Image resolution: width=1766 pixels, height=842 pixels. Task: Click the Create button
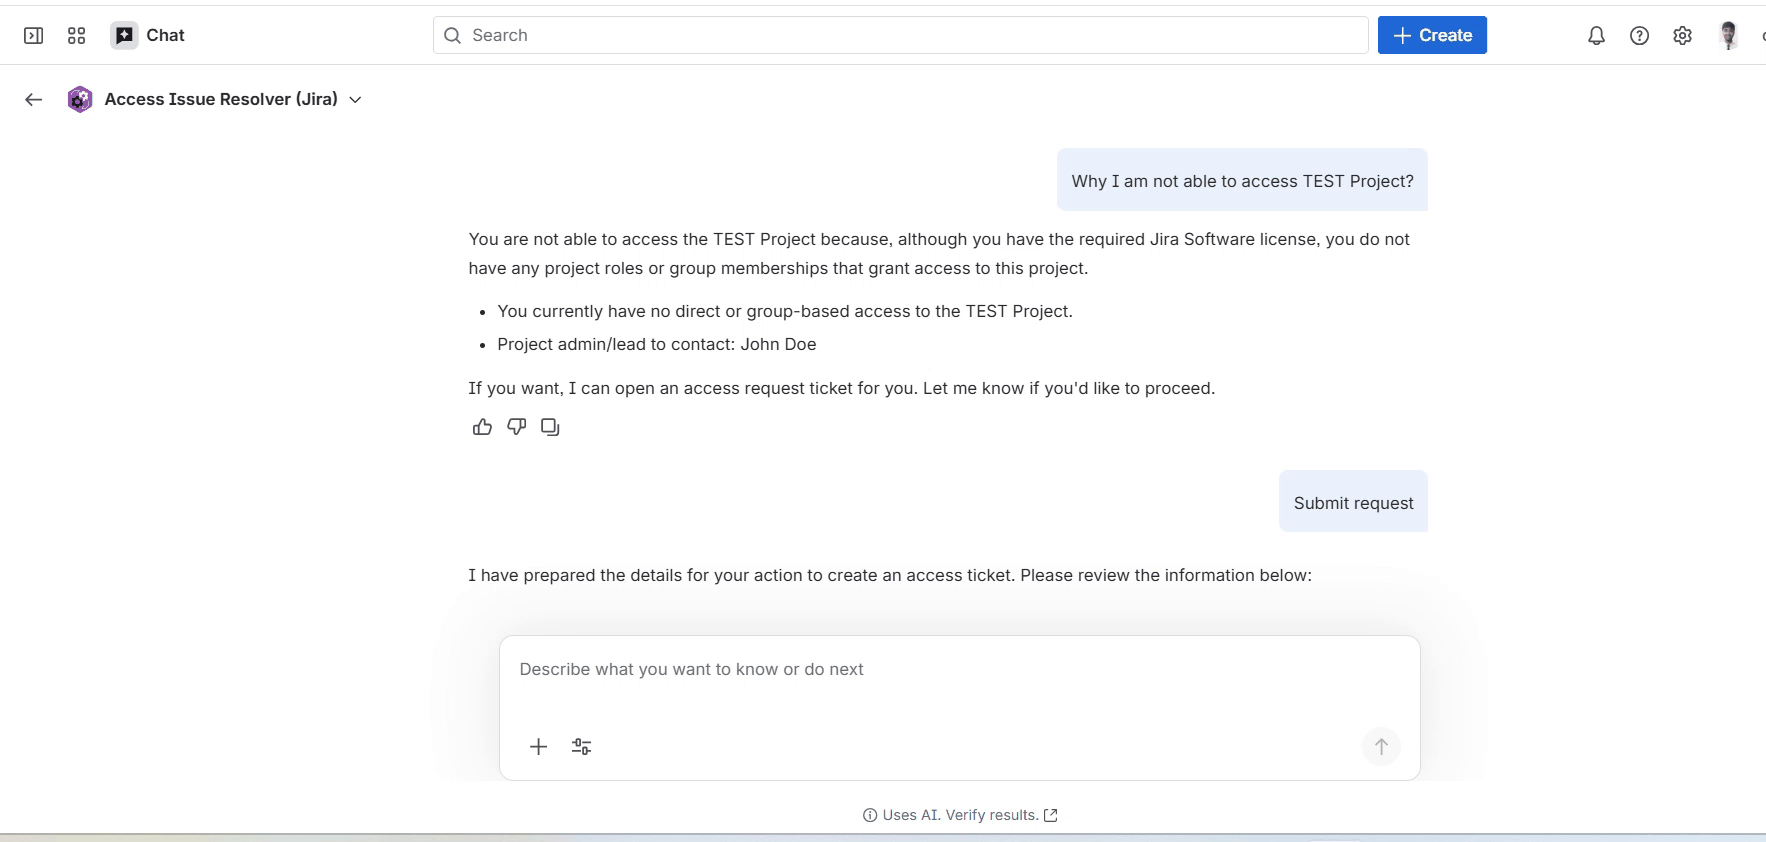point(1432,35)
